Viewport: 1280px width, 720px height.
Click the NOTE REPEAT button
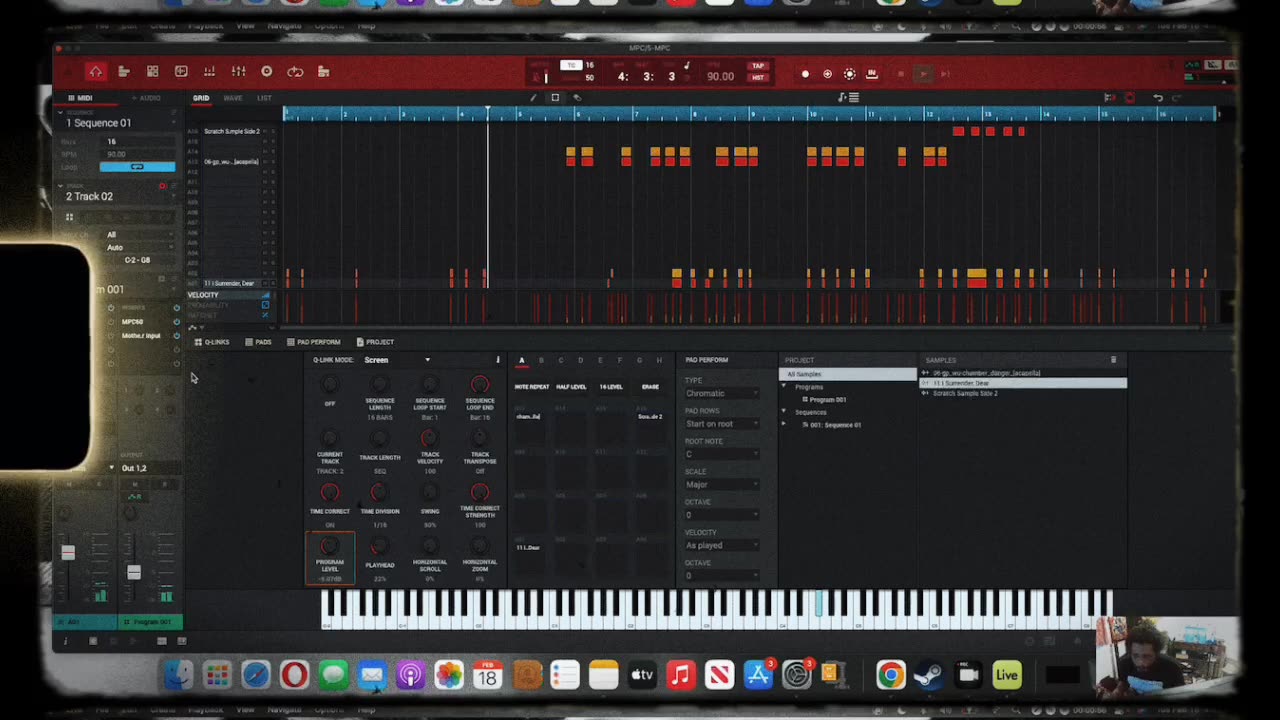(532, 387)
